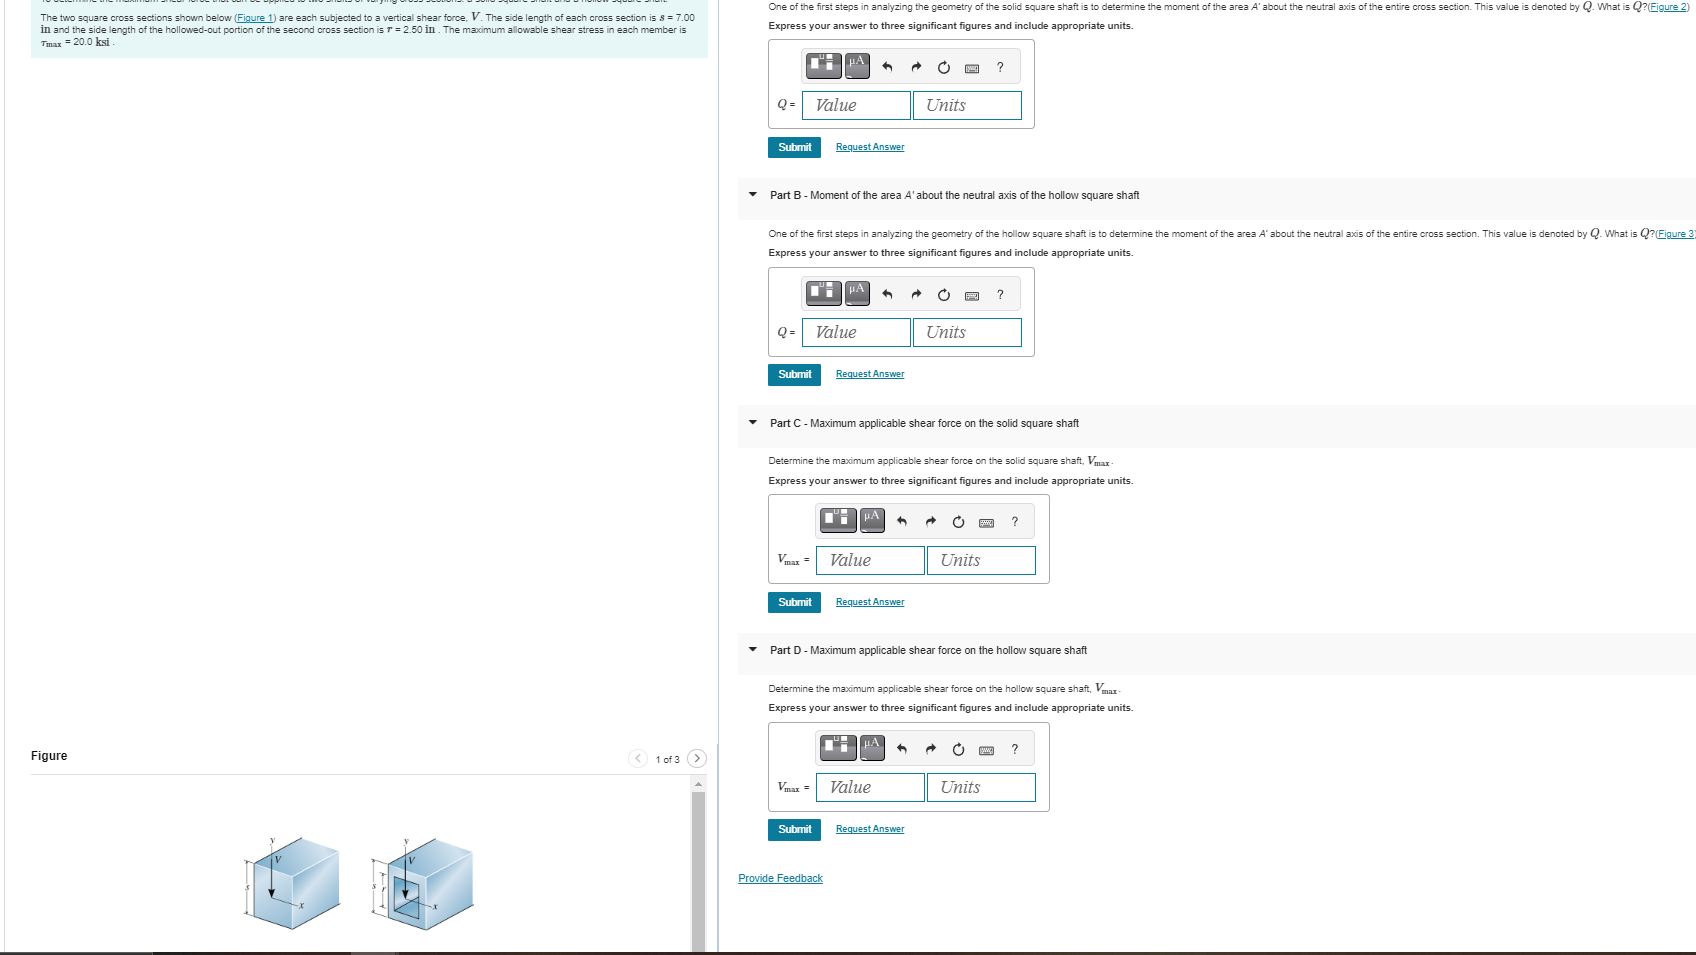This screenshot has width=1696, height=955.
Task: Focus the Part C Vmax Units field
Action: click(981, 560)
